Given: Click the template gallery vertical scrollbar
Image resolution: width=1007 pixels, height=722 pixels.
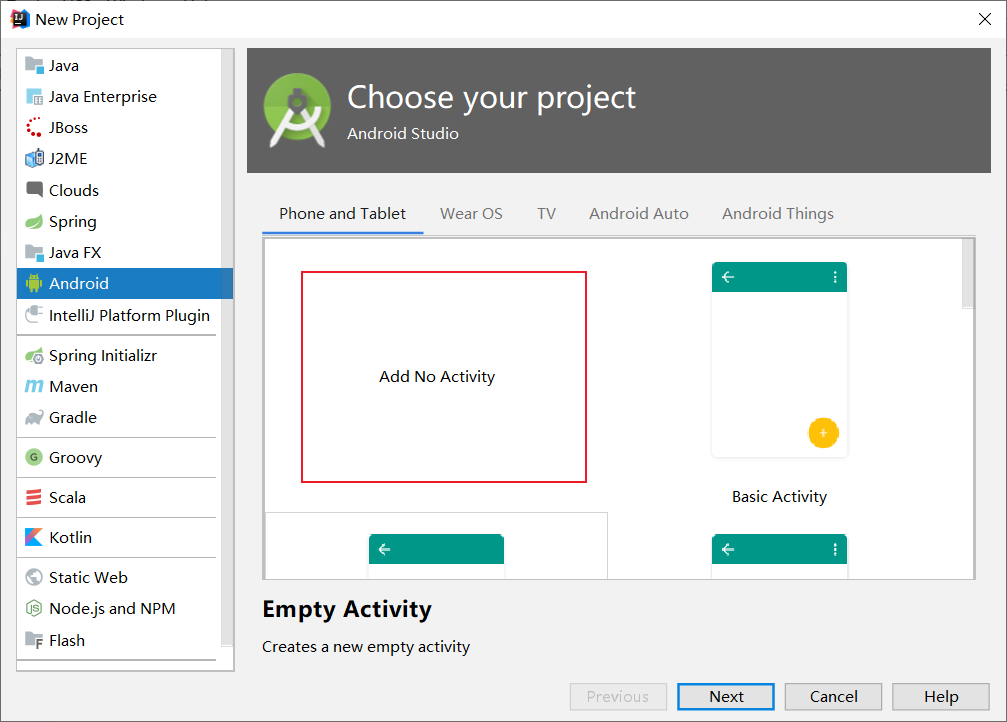Looking at the screenshot, I should 968,274.
